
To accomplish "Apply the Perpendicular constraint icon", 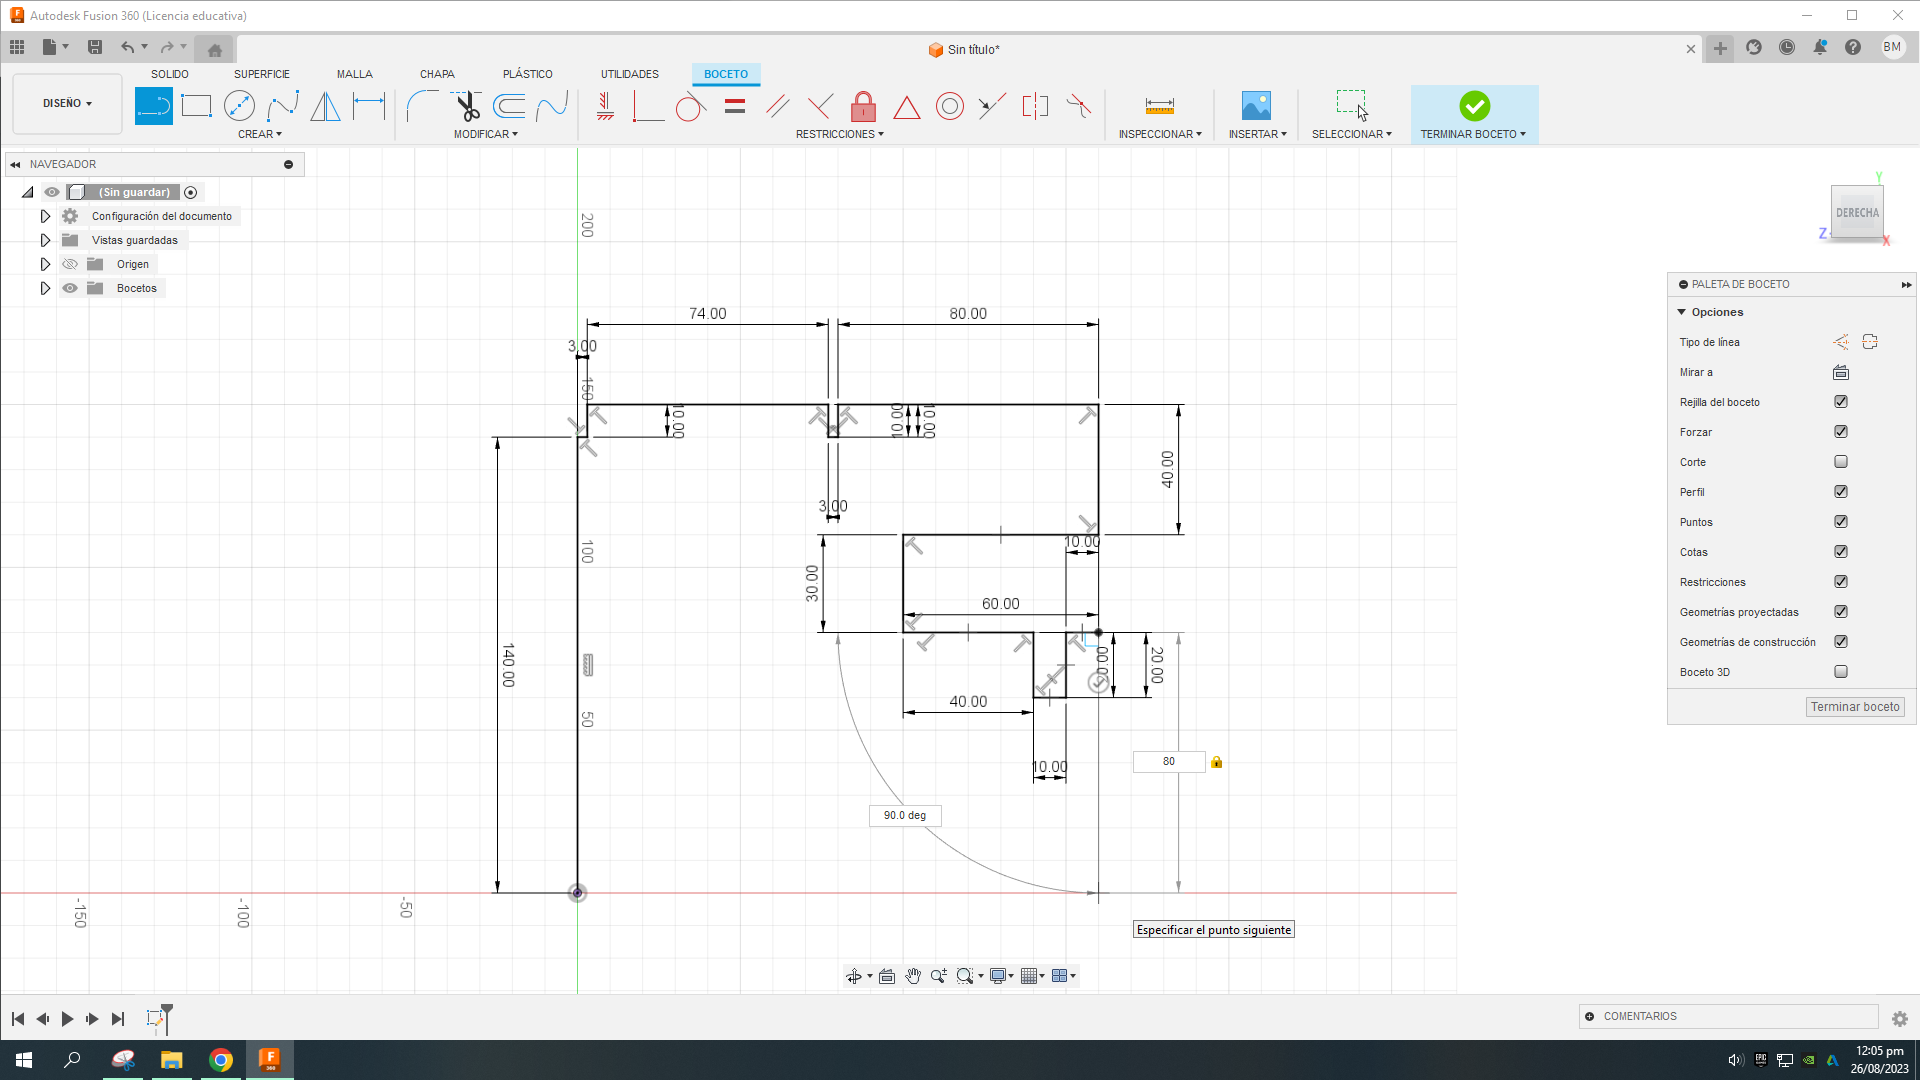I will pos(820,106).
